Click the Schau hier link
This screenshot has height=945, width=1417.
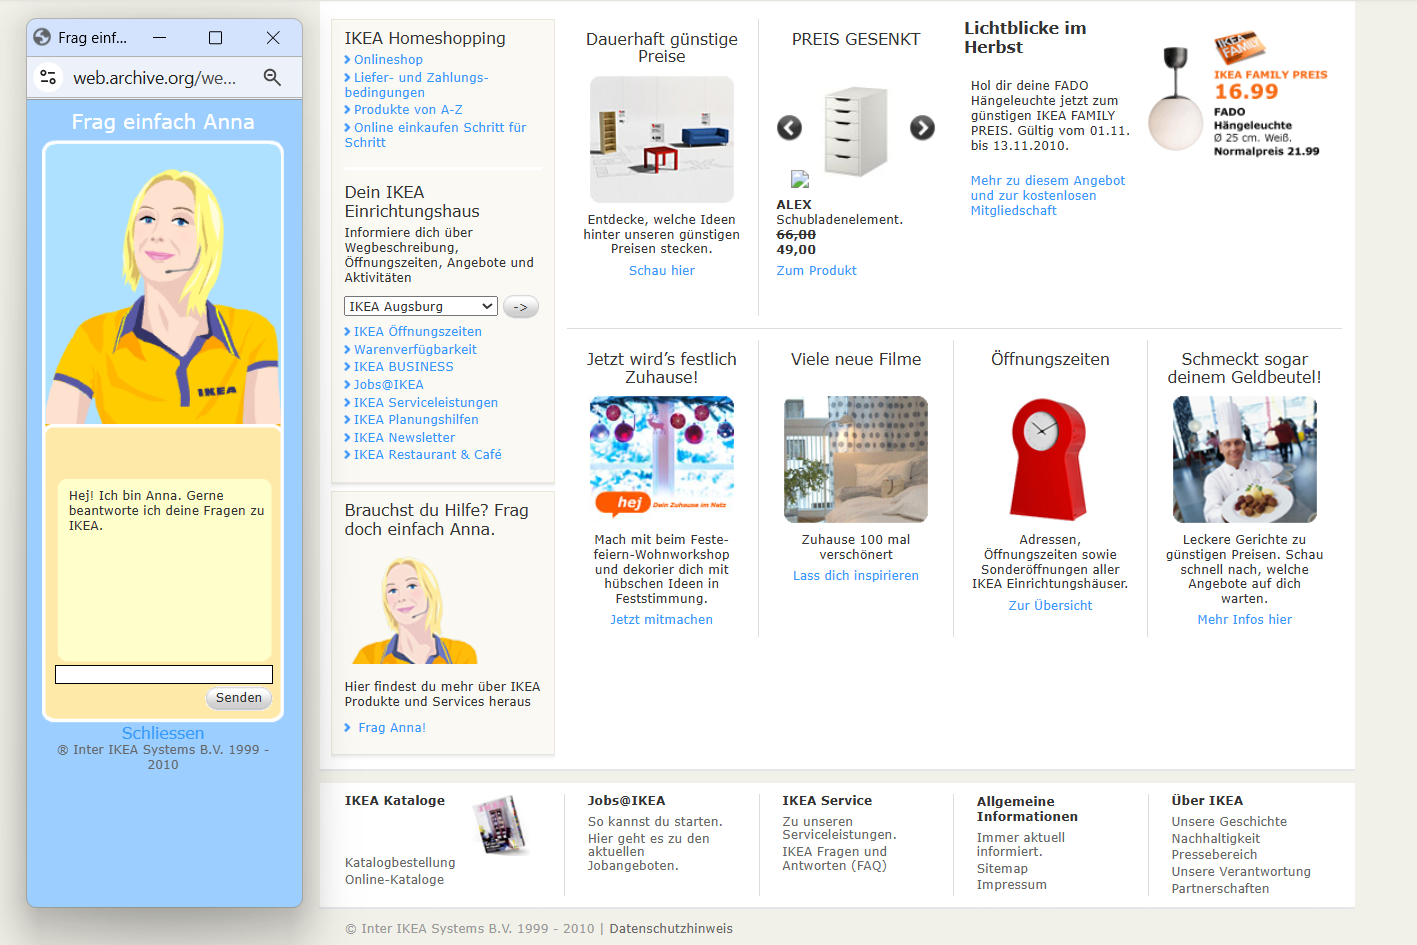pos(662,271)
